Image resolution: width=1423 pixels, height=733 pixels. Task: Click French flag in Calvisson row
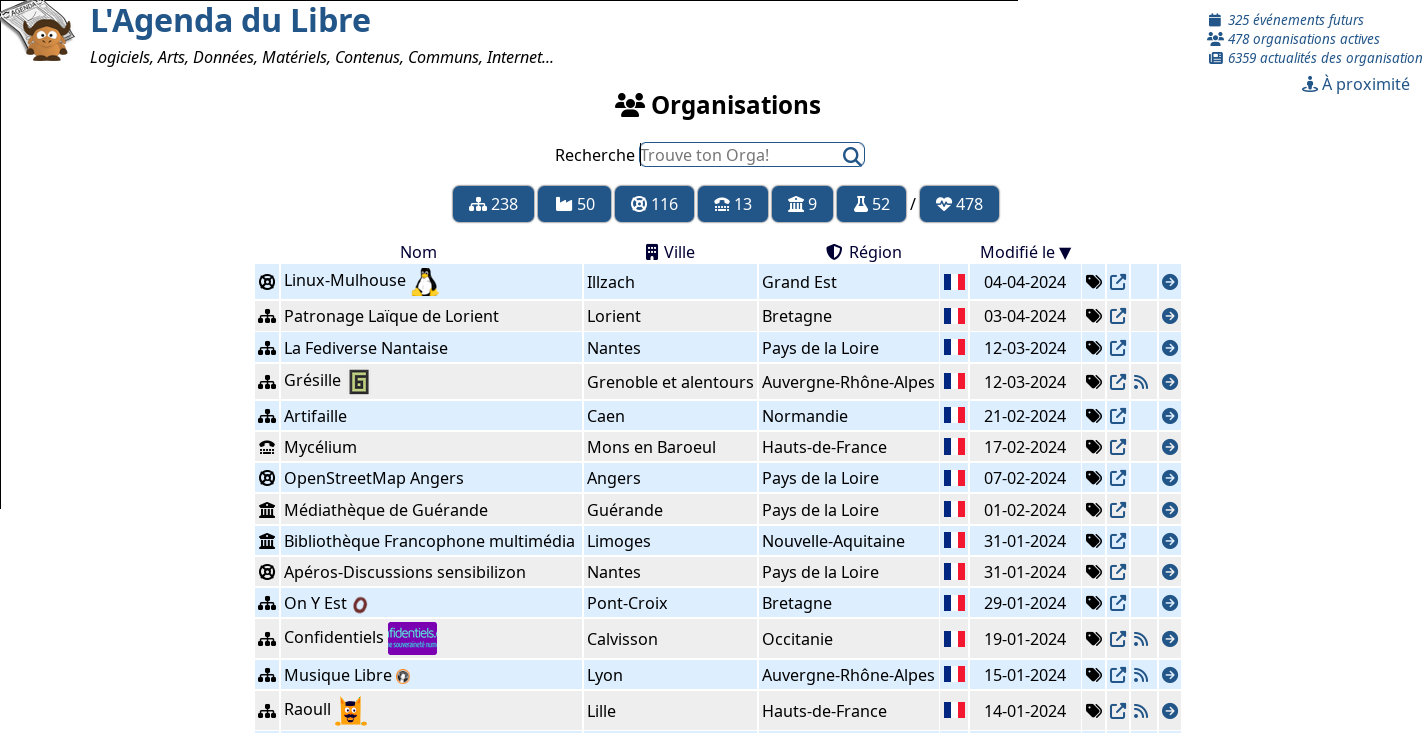coord(954,639)
